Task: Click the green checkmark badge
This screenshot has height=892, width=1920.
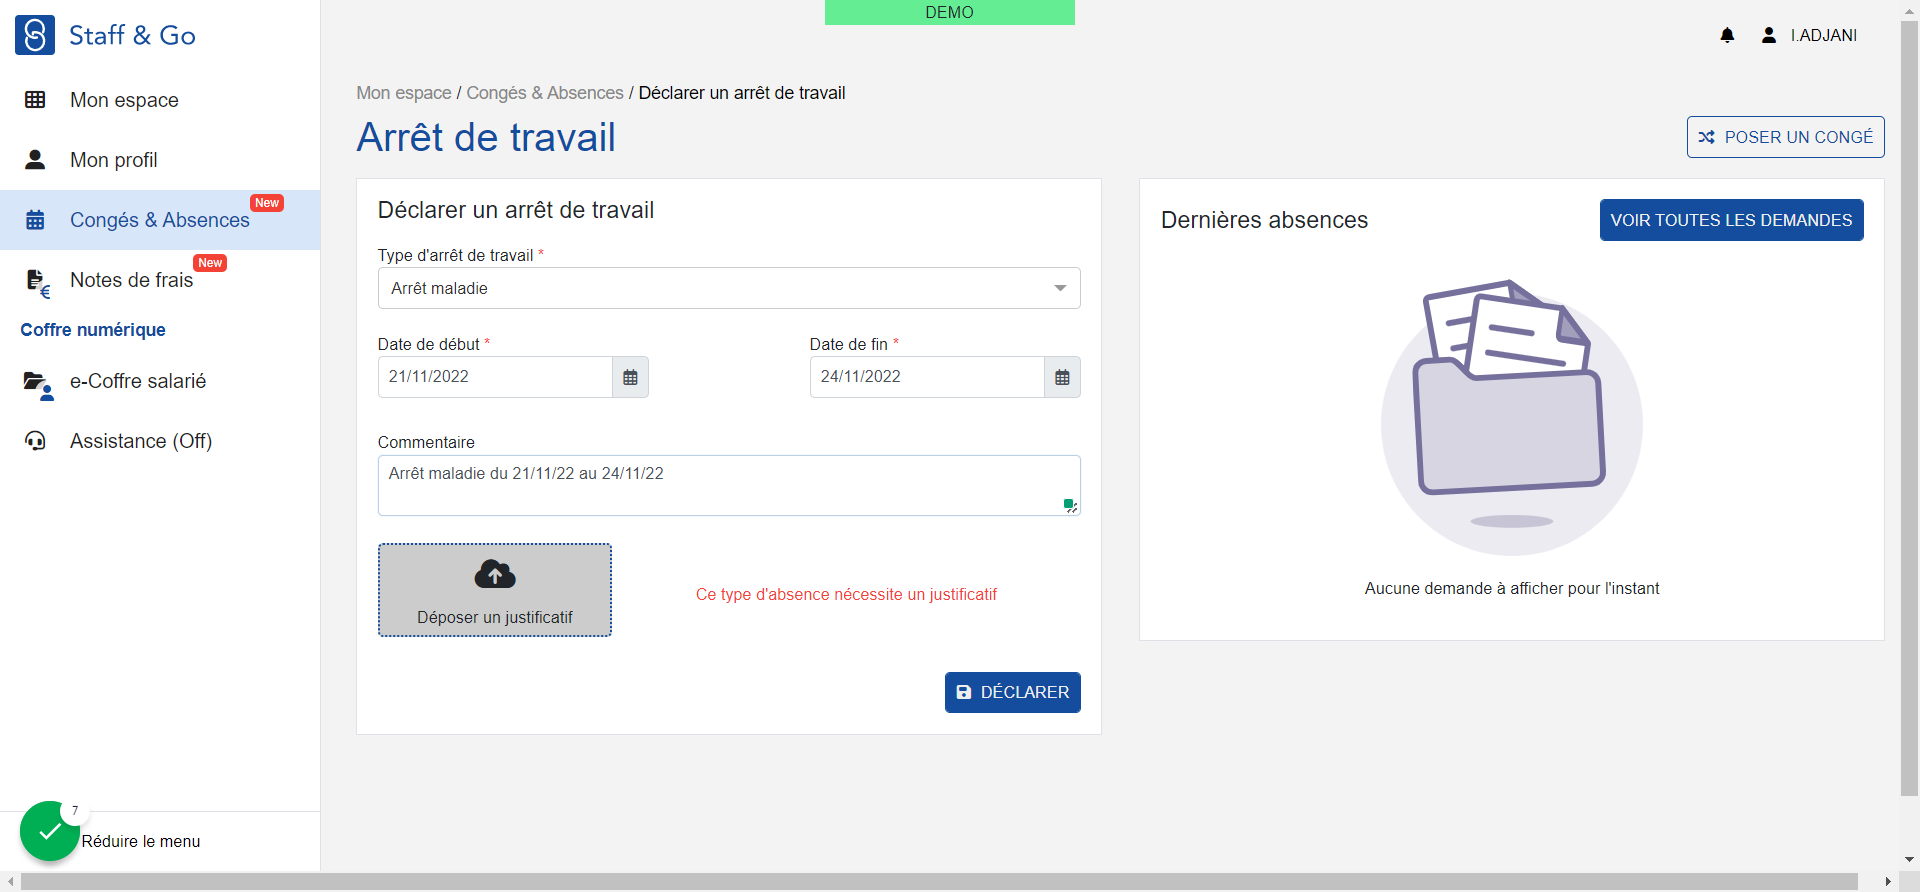Action: click(x=50, y=831)
